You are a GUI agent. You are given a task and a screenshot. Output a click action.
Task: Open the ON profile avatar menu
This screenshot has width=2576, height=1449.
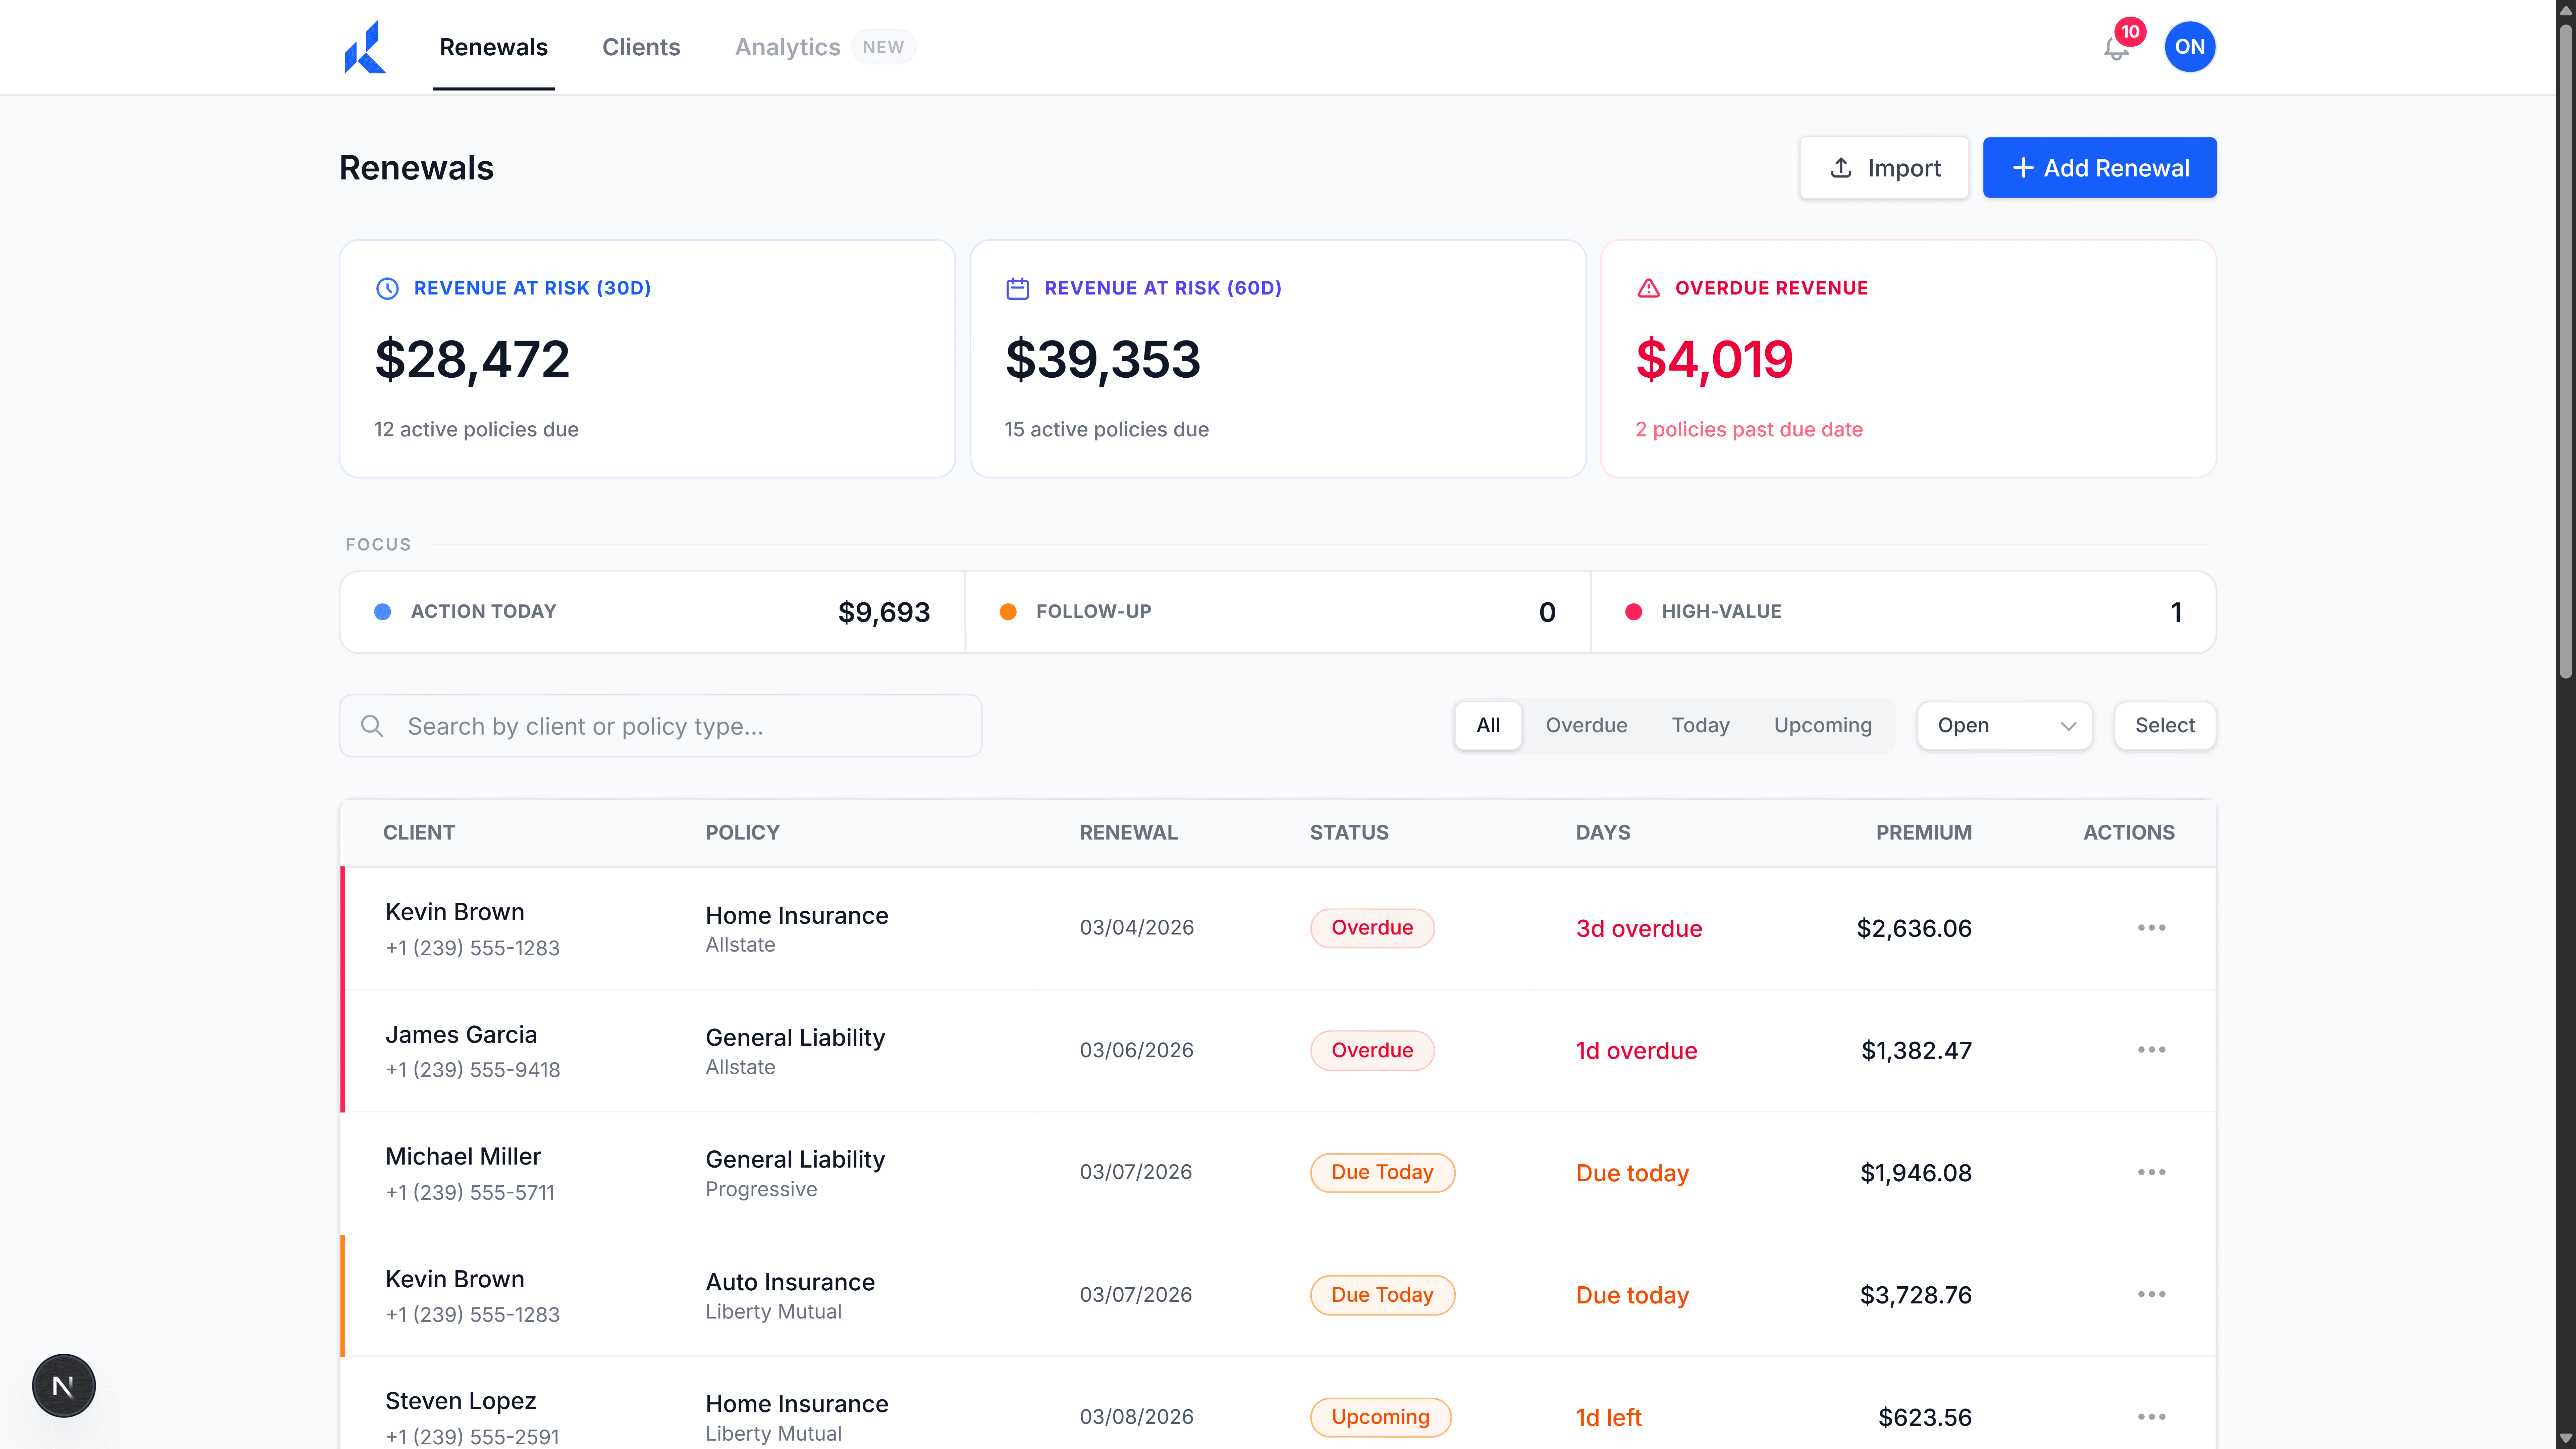click(2190, 46)
